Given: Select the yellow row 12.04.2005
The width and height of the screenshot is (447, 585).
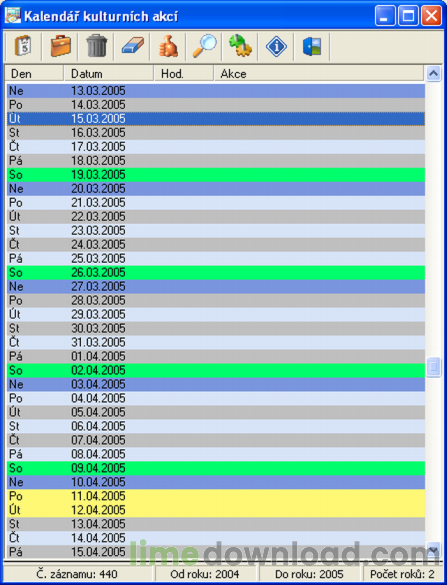Looking at the screenshot, I should [216, 510].
